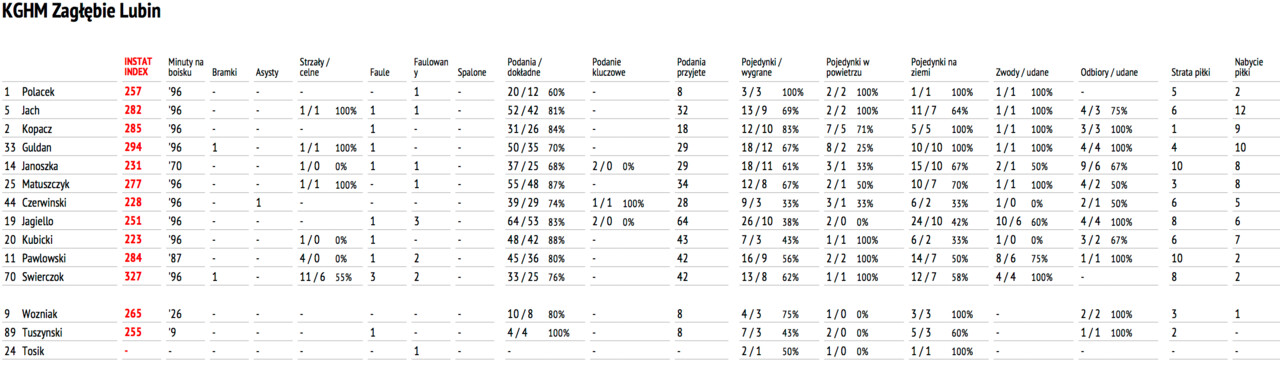Viewport: 1280px width, 366px height.
Task: Click the Odbiory / udane column header
Action: click(x=1109, y=72)
